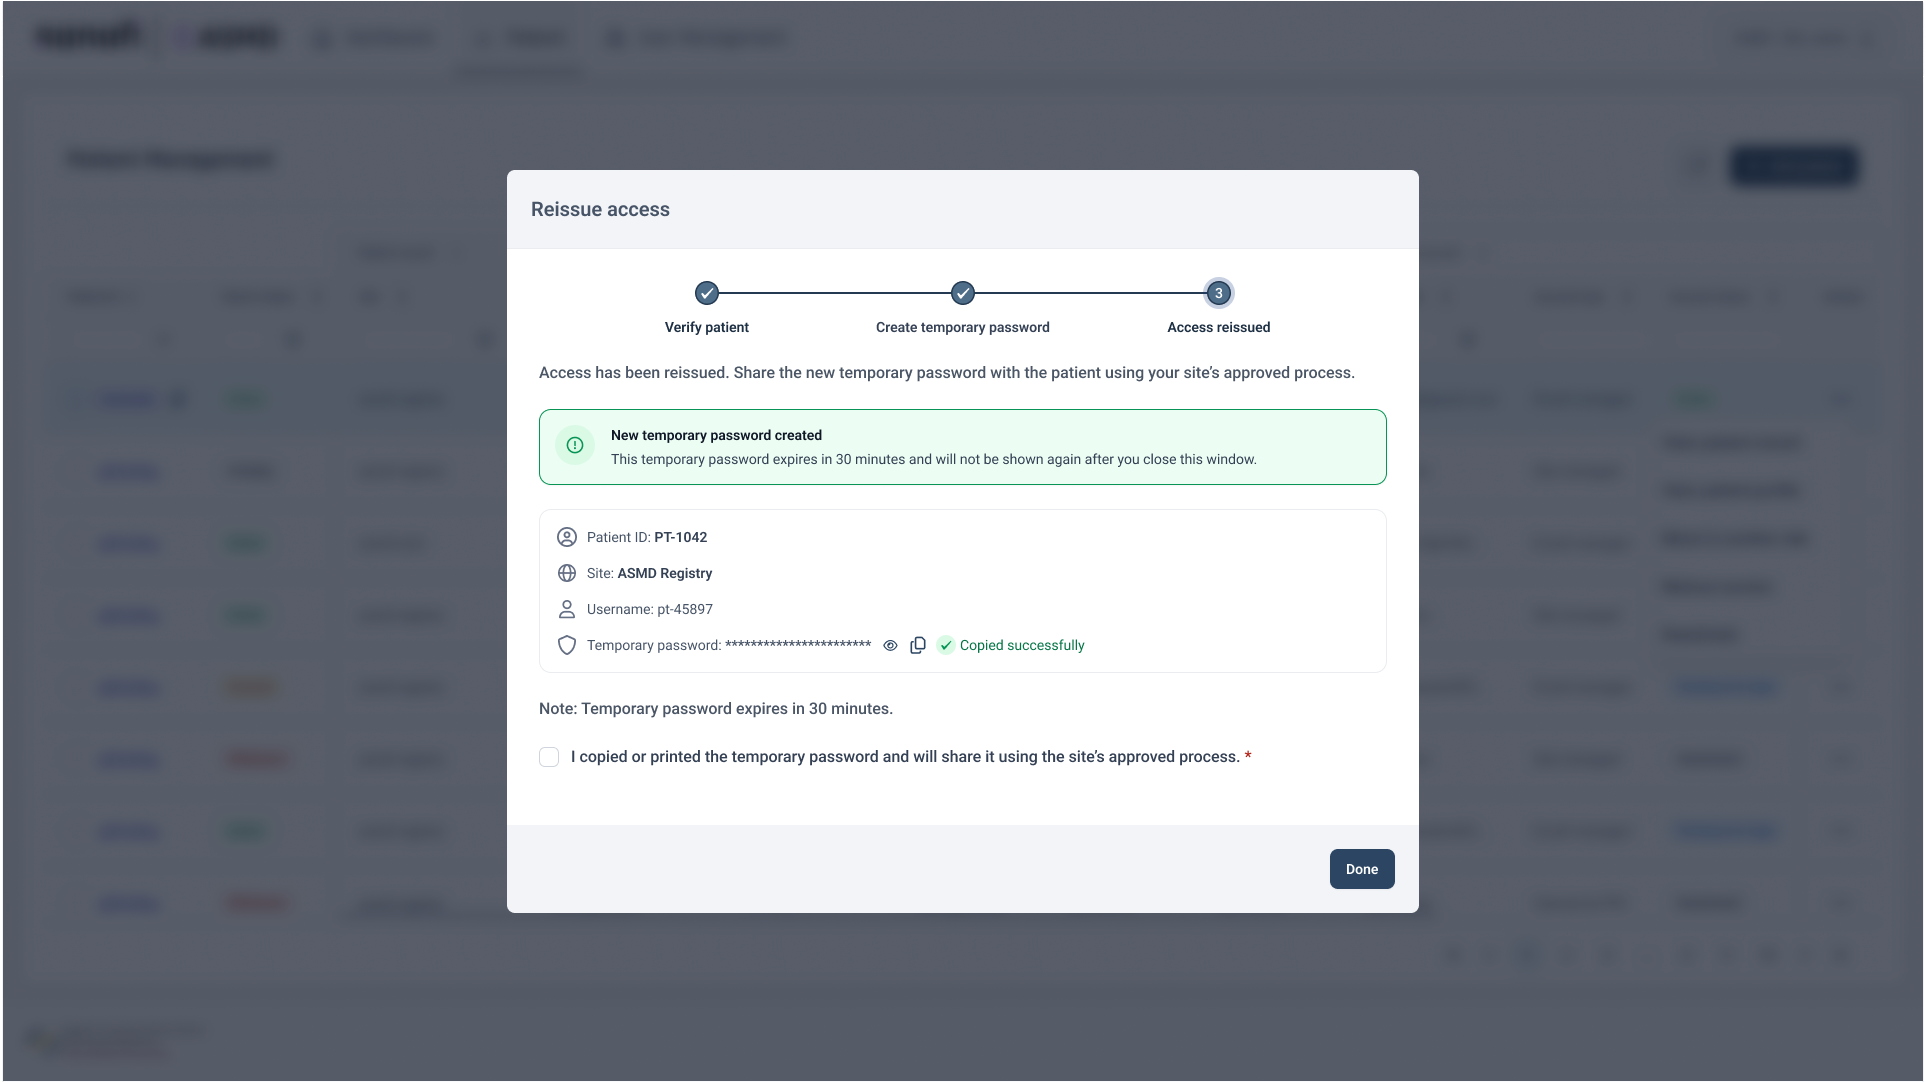Screen dimensions: 1926x1082
Task: Click the globe icon beside Site
Action: [x=567, y=573]
